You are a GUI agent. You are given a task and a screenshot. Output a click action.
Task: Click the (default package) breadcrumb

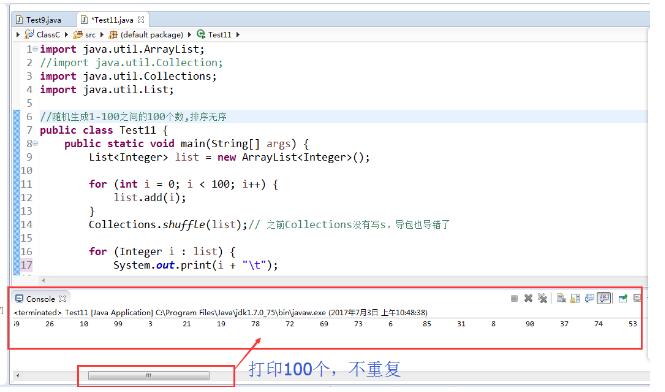click(x=146, y=34)
